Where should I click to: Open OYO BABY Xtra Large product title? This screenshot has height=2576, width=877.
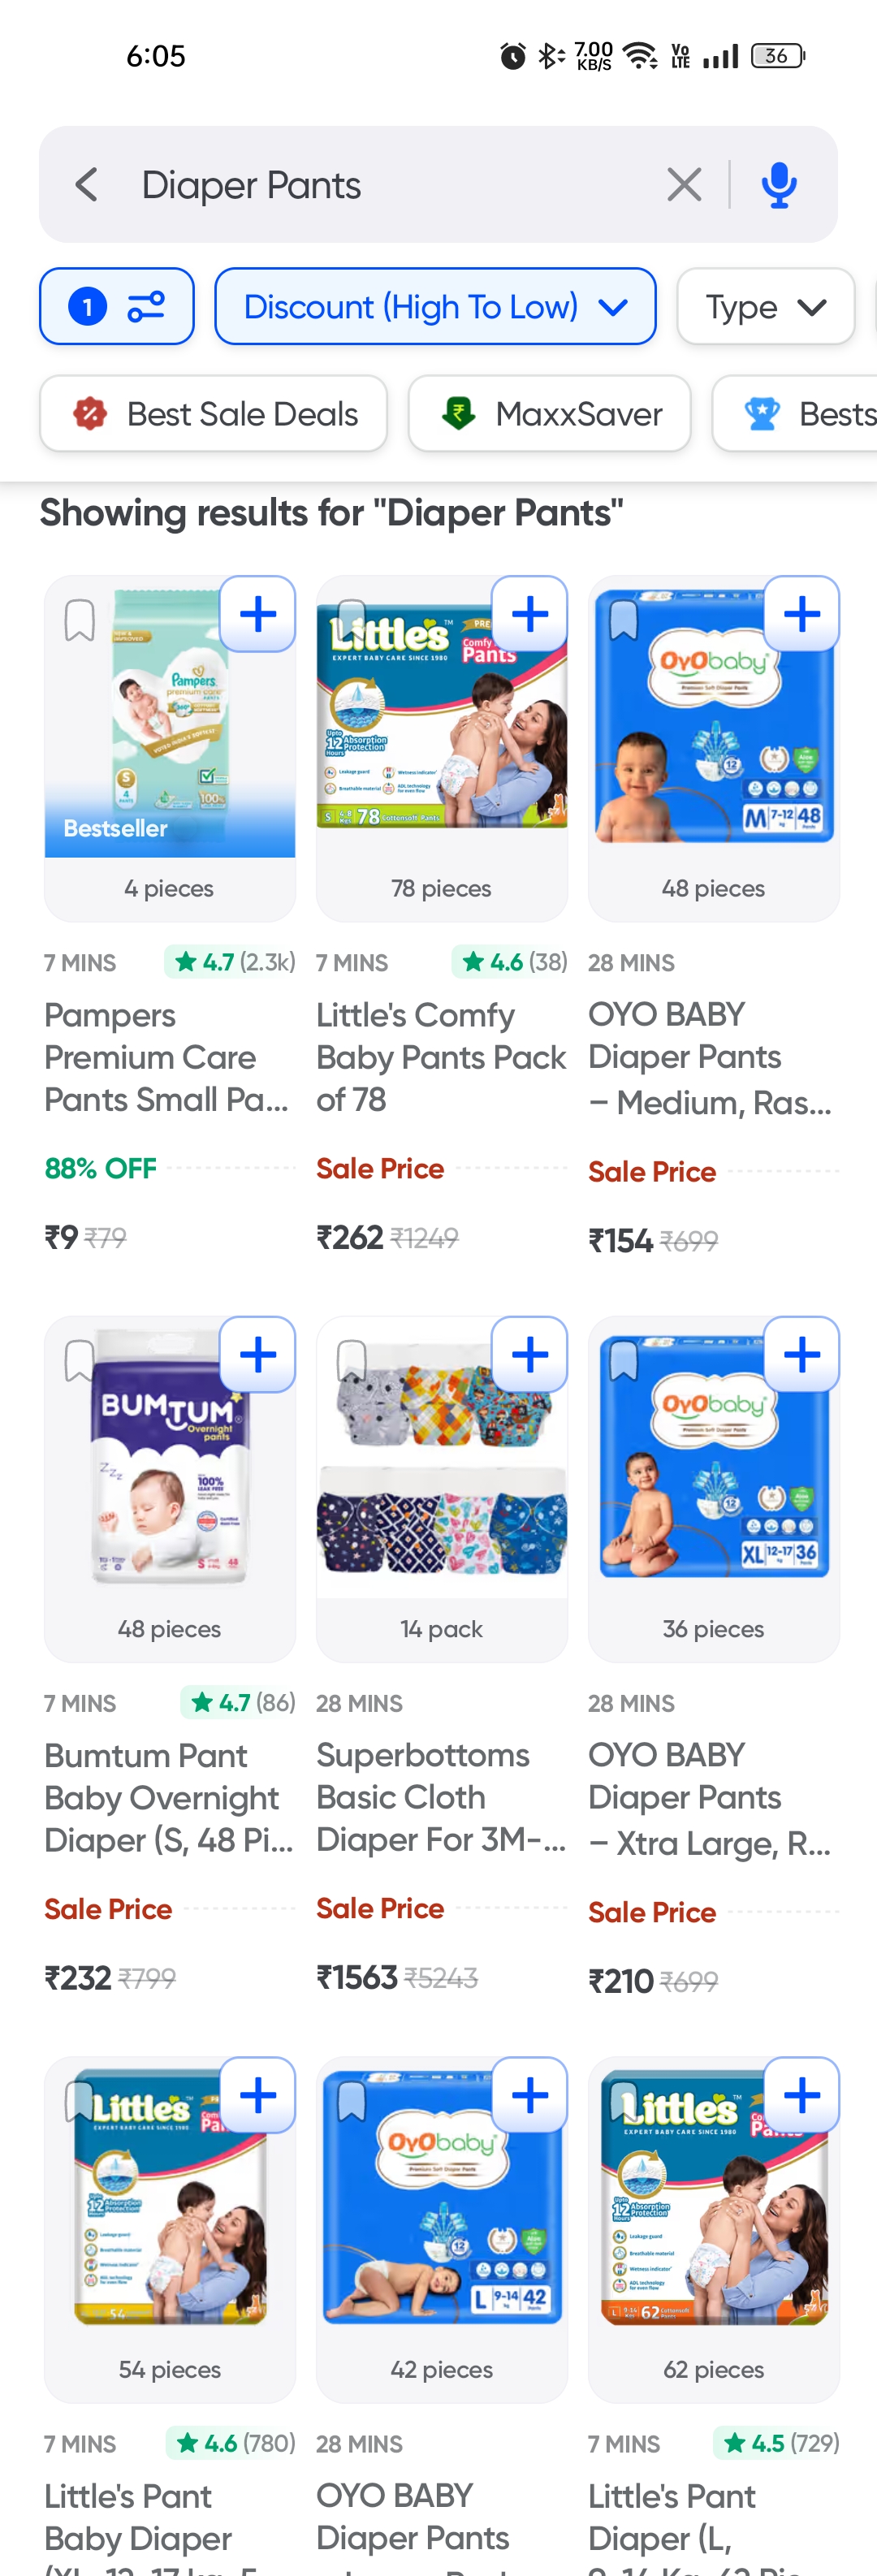point(710,1798)
